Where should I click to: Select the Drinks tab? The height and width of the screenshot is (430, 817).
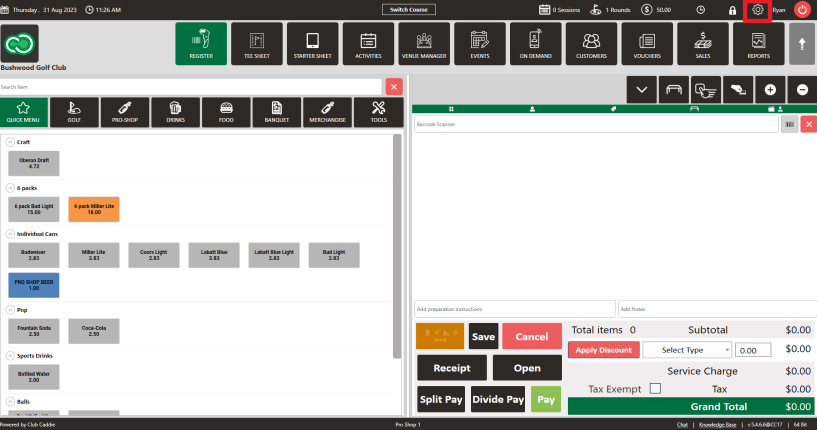[x=176, y=112]
